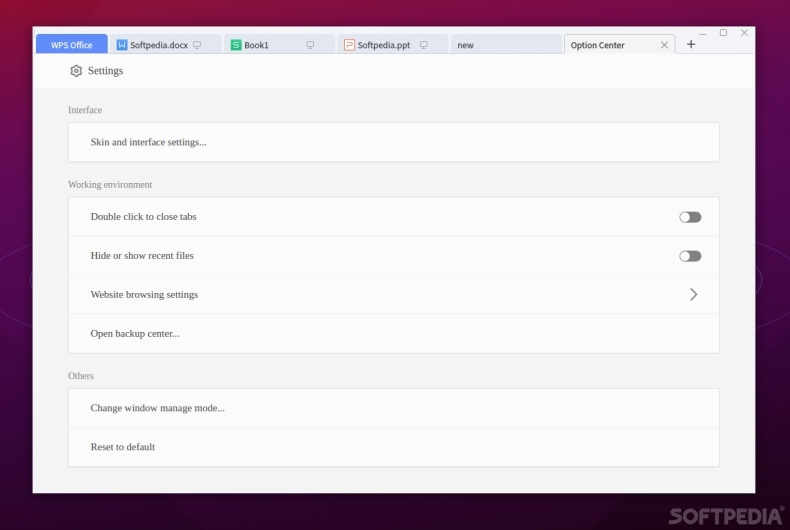Add a new tab with plus icon
Image resolution: width=790 pixels, height=530 pixels.
691,45
